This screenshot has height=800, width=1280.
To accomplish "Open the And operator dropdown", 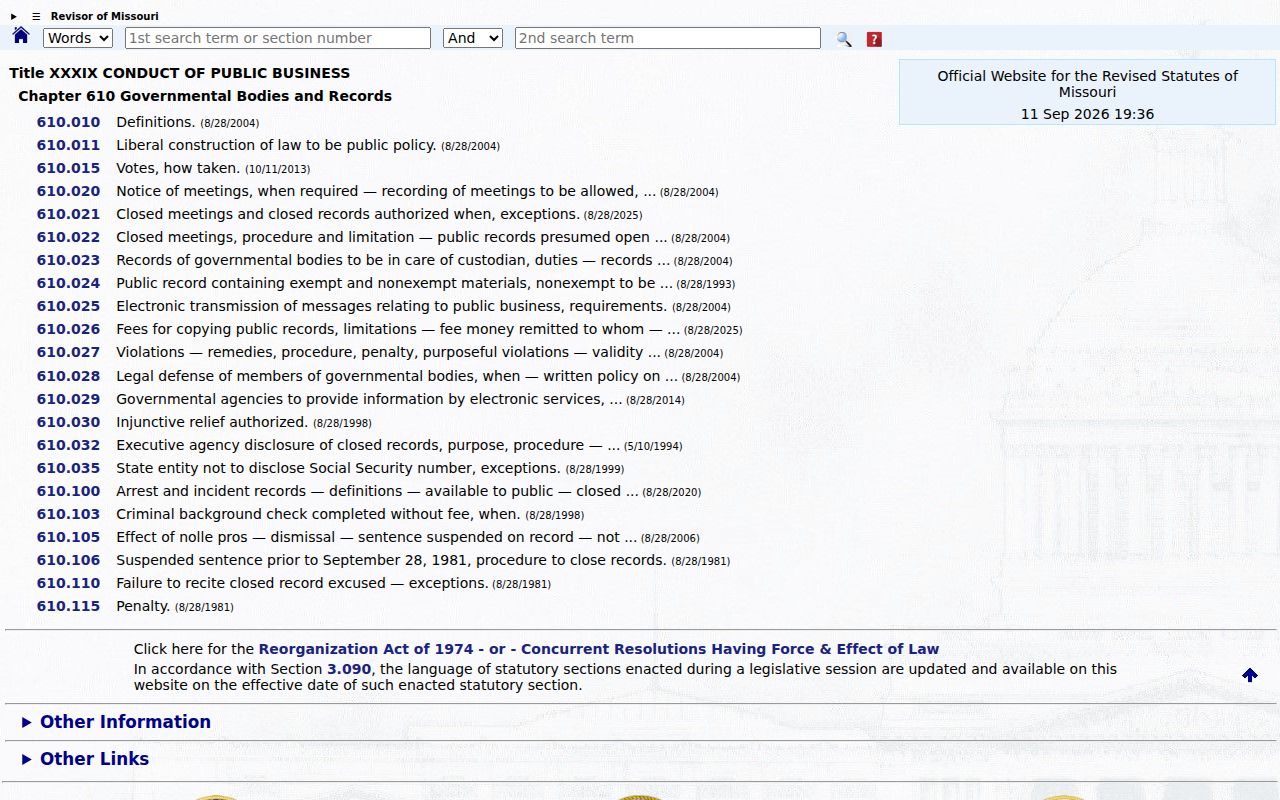I will pyautogui.click(x=472, y=38).
